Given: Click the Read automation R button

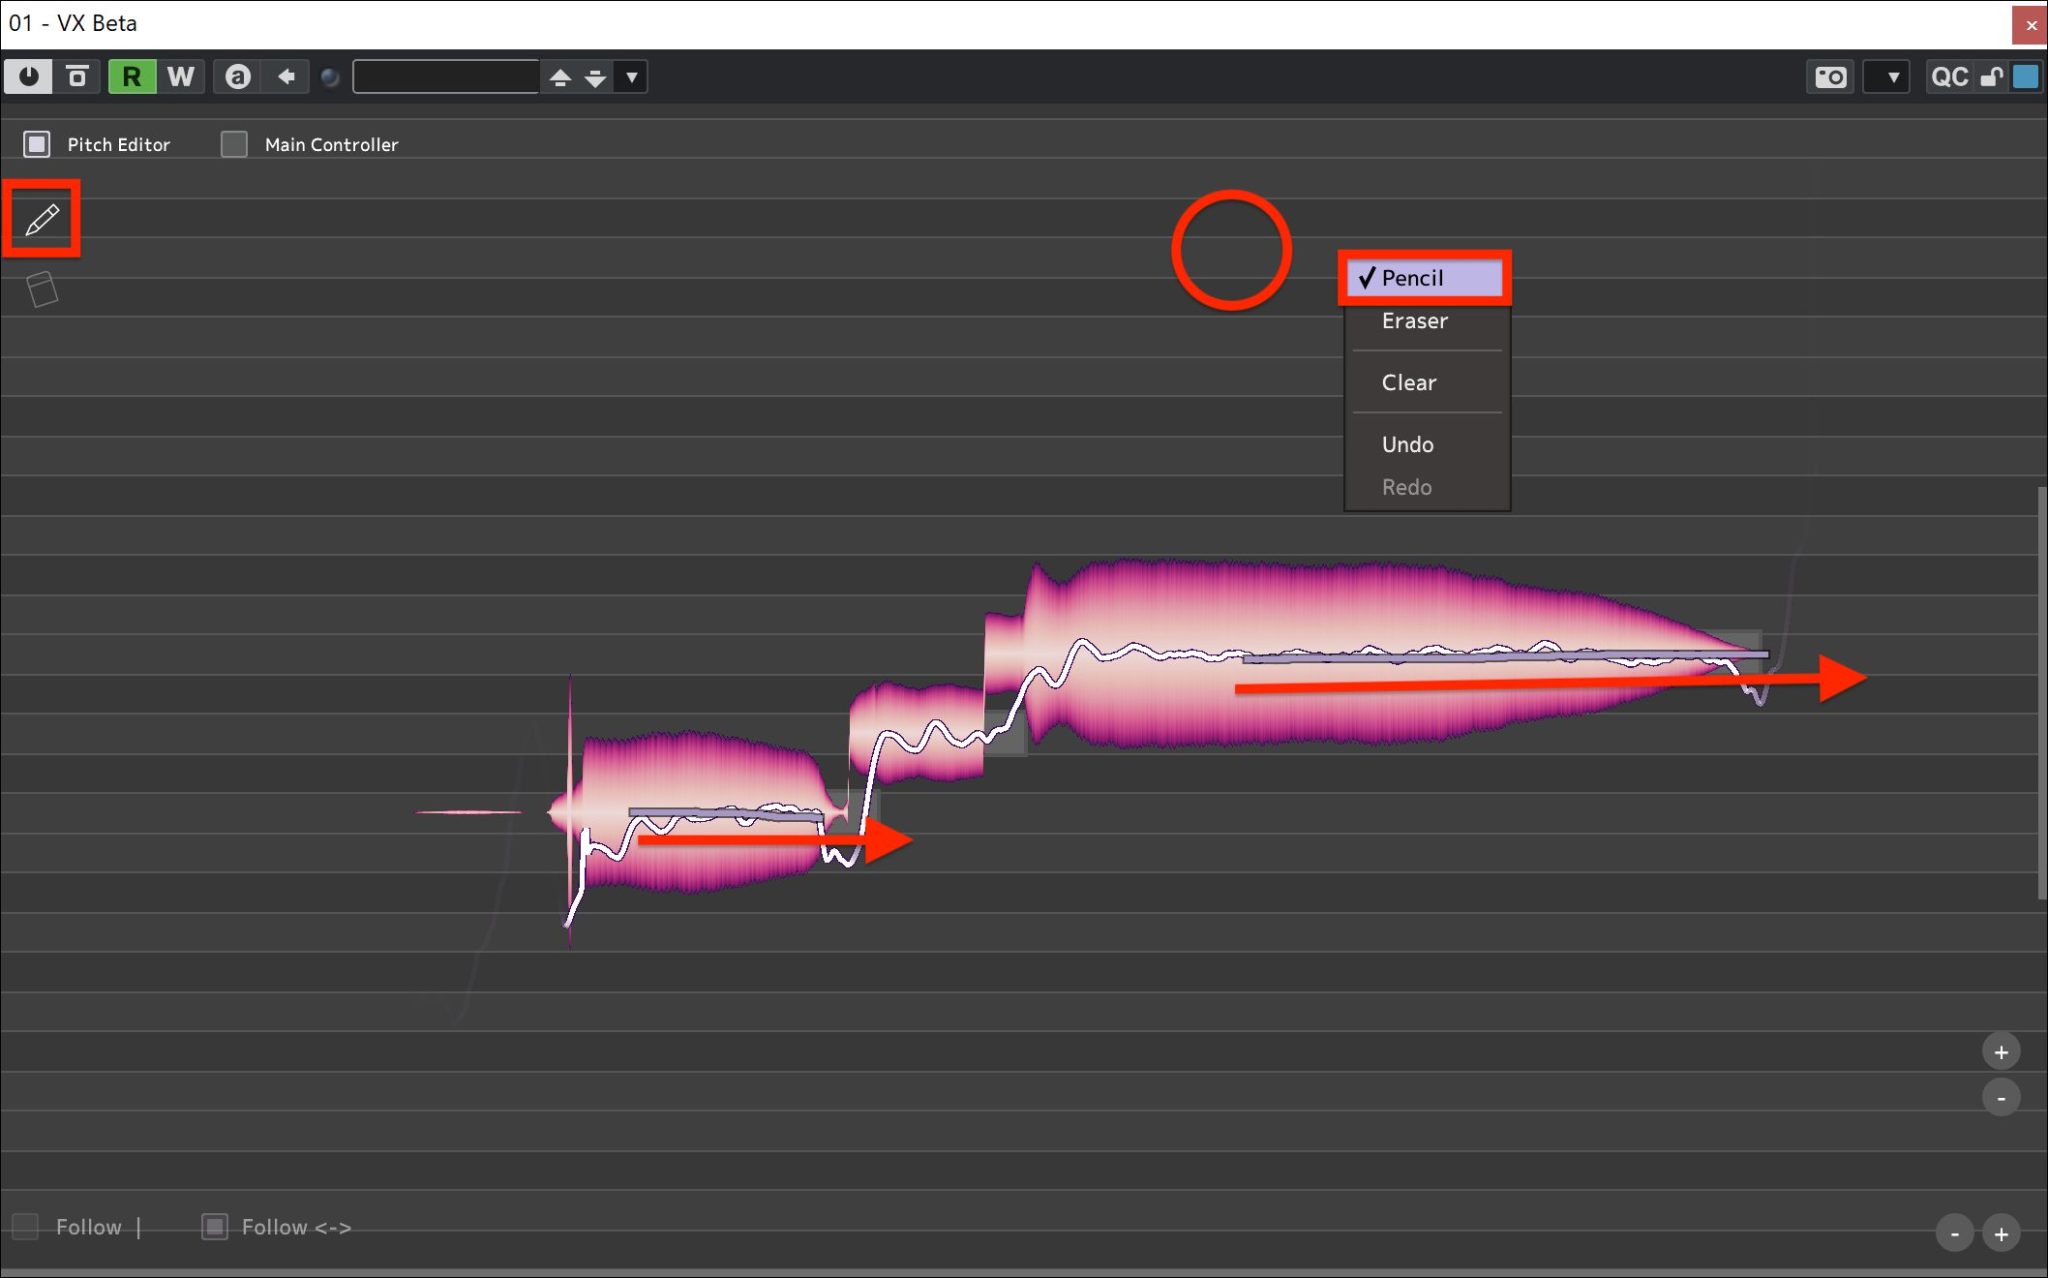Looking at the screenshot, I should tap(132, 76).
